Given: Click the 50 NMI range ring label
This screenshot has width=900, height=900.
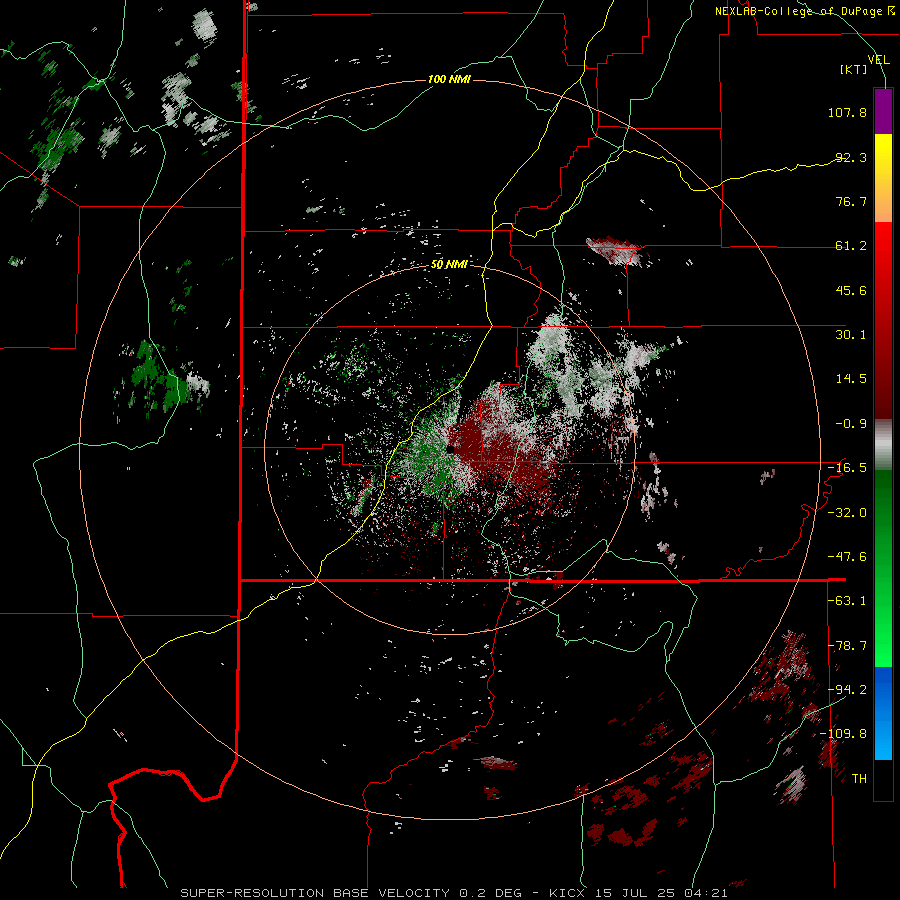Looking at the screenshot, I should point(449,265).
